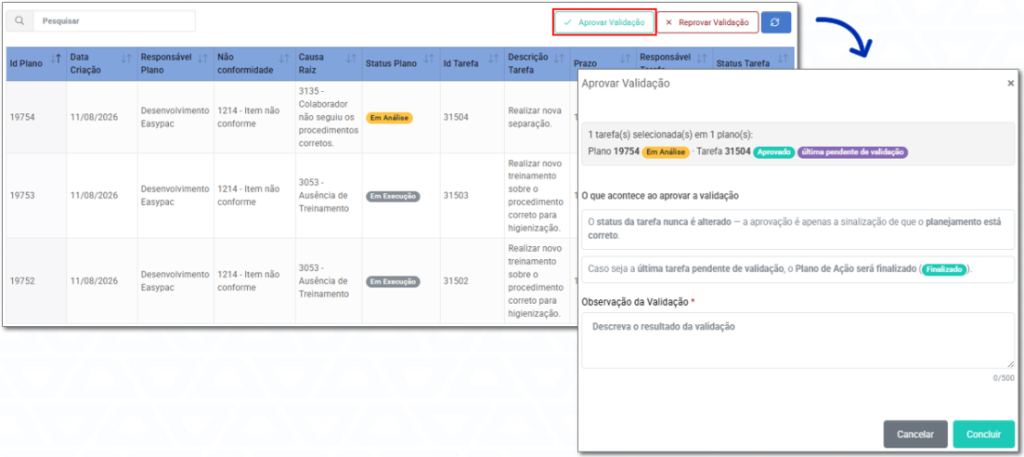Click the search magnifier icon

tap(20, 21)
